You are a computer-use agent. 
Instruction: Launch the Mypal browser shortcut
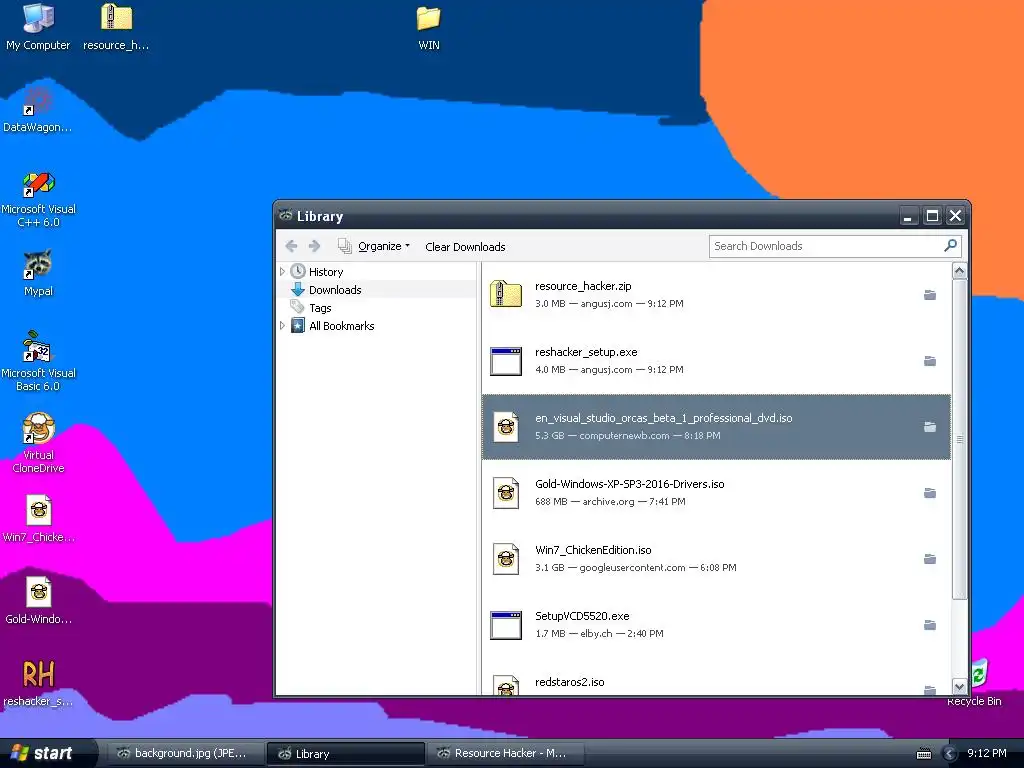38,273
